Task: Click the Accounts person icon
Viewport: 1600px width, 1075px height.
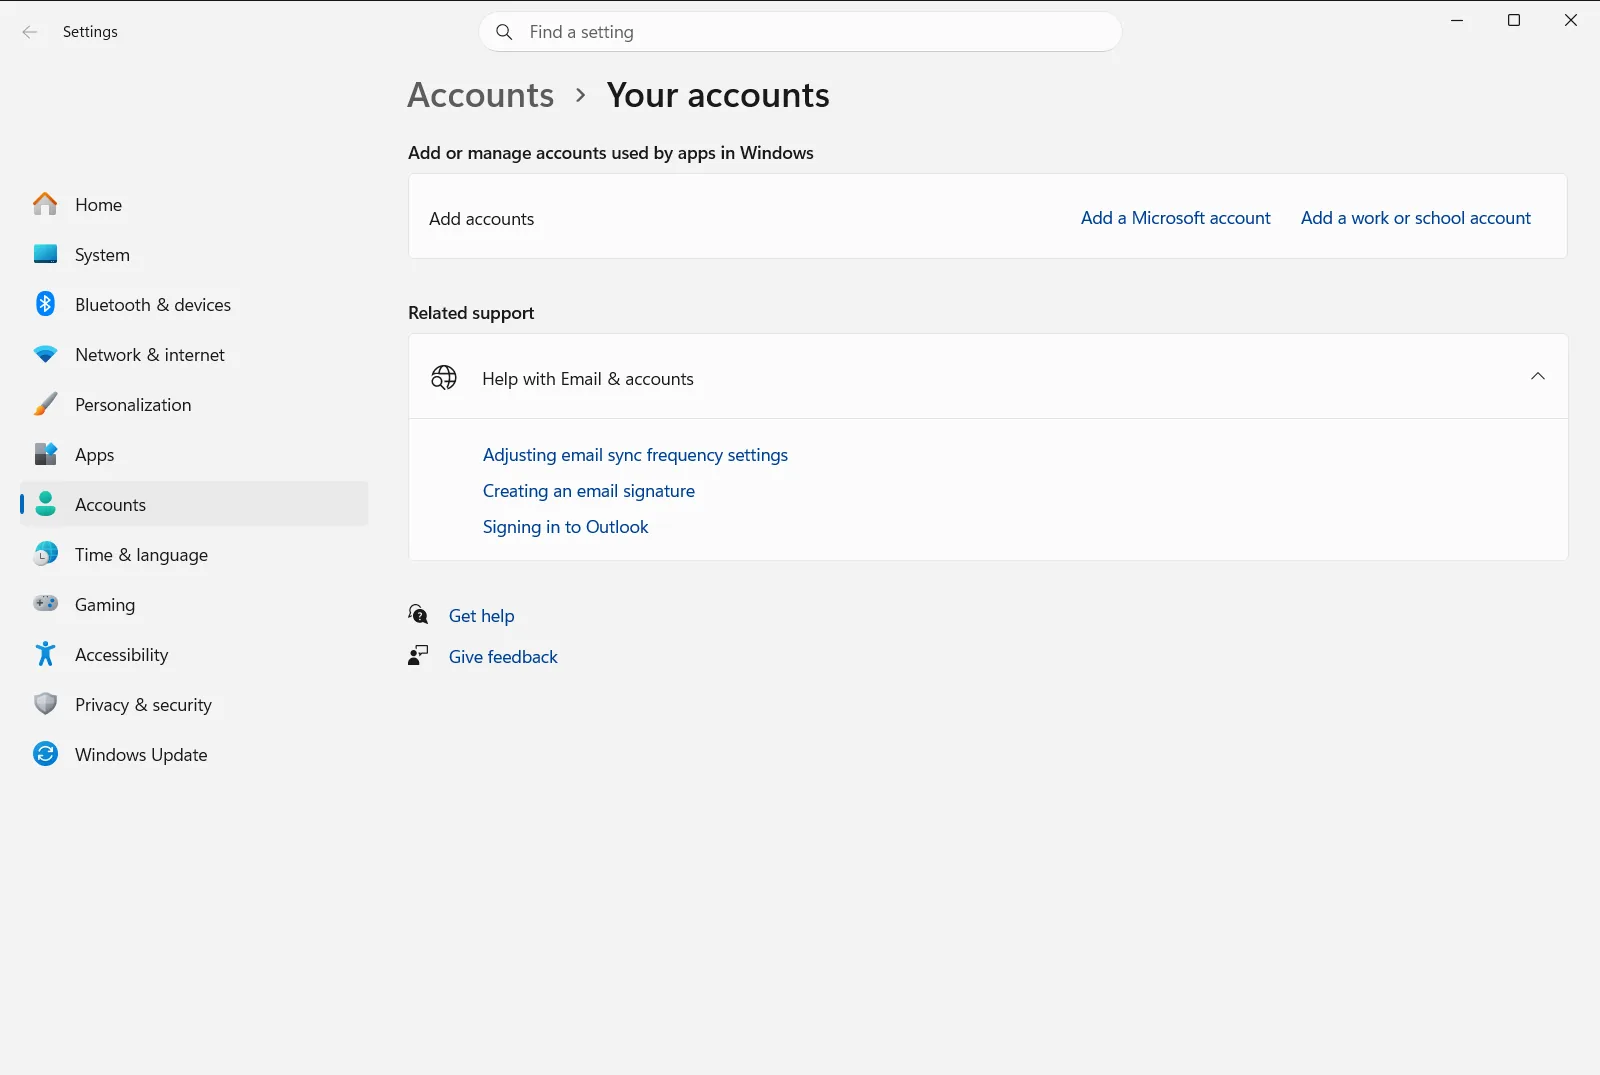Action: point(45,504)
